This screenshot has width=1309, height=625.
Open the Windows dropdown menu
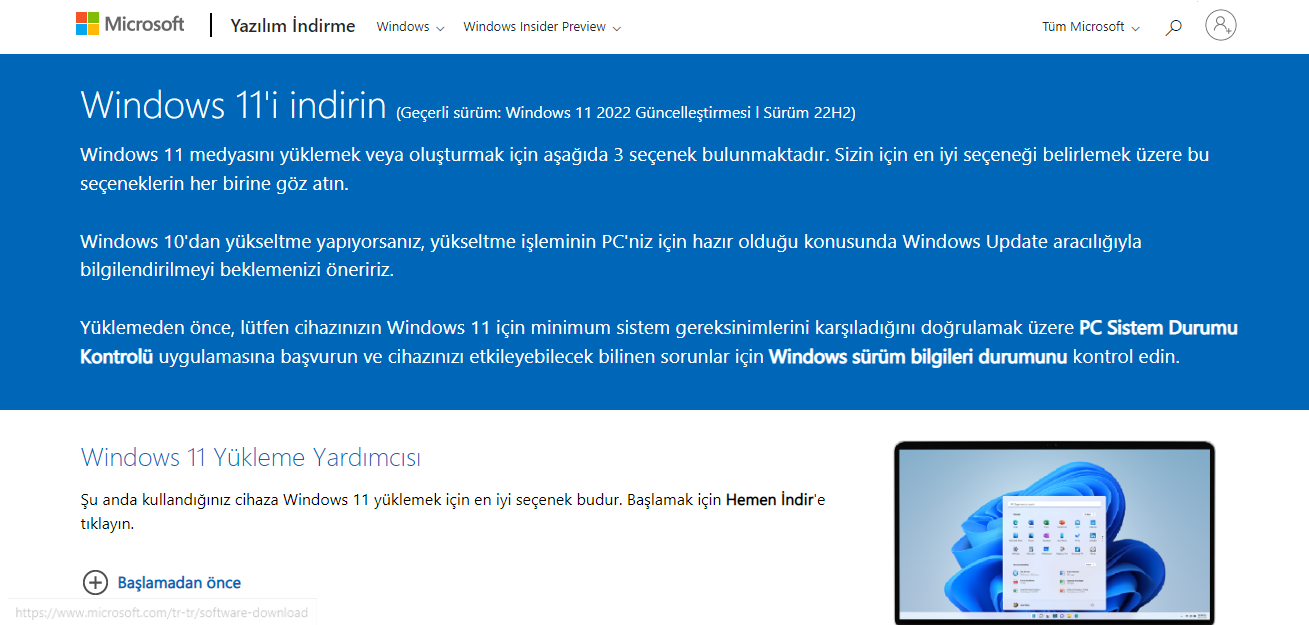pyautogui.click(x=410, y=27)
